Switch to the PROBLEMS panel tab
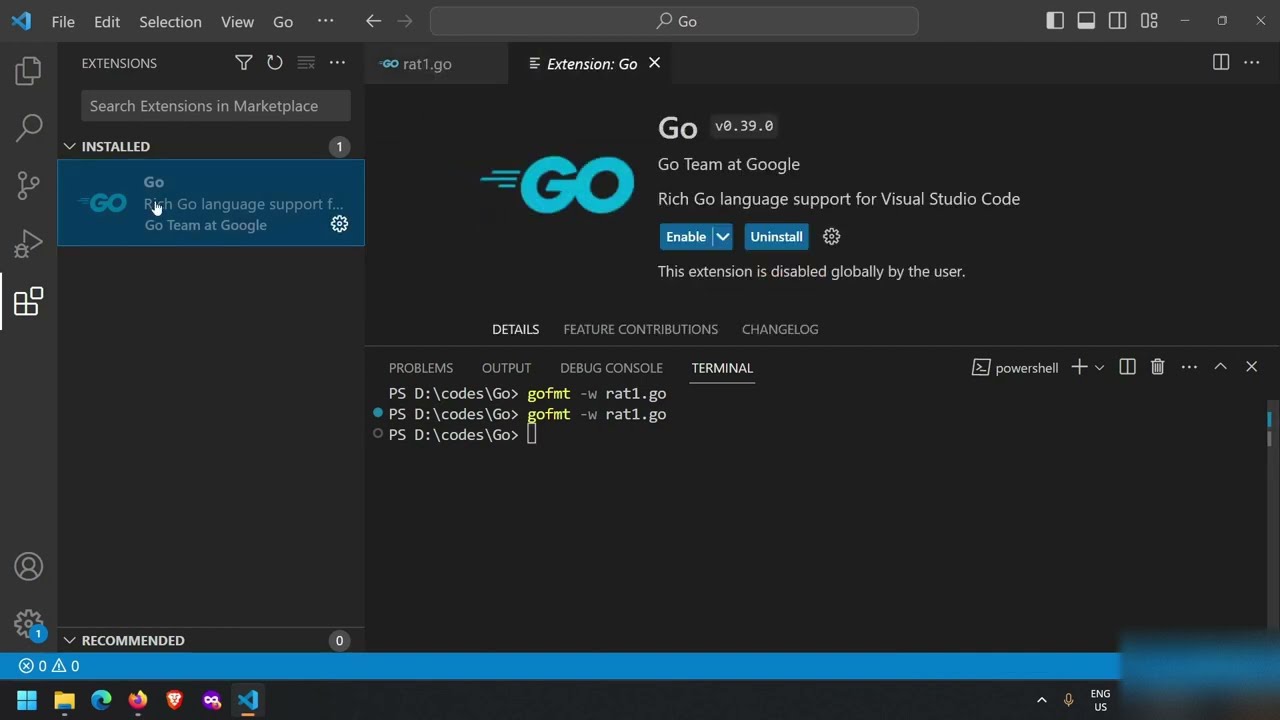The width and height of the screenshot is (1280, 720). click(421, 368)
